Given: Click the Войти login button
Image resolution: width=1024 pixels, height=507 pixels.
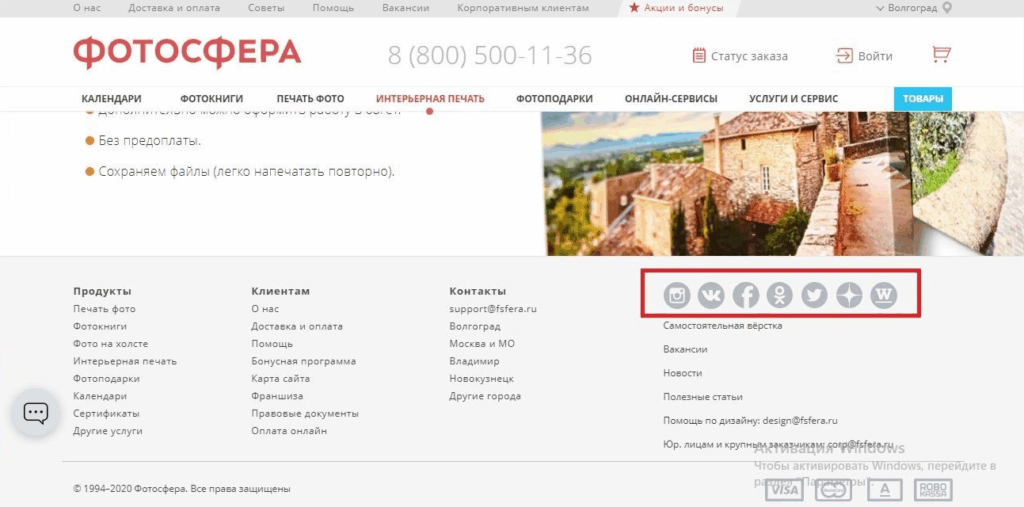Looking at the screenshot, I should tap(864, 56).
